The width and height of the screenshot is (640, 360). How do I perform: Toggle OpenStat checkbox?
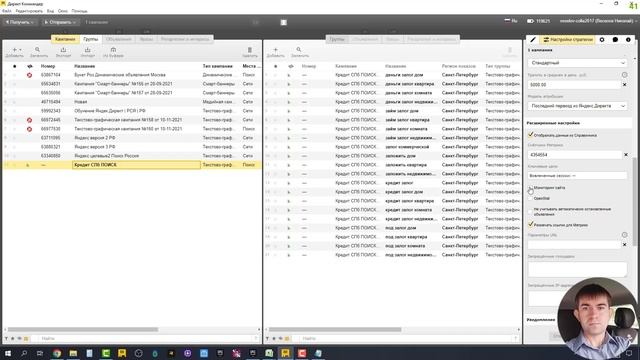pos(531,198)
